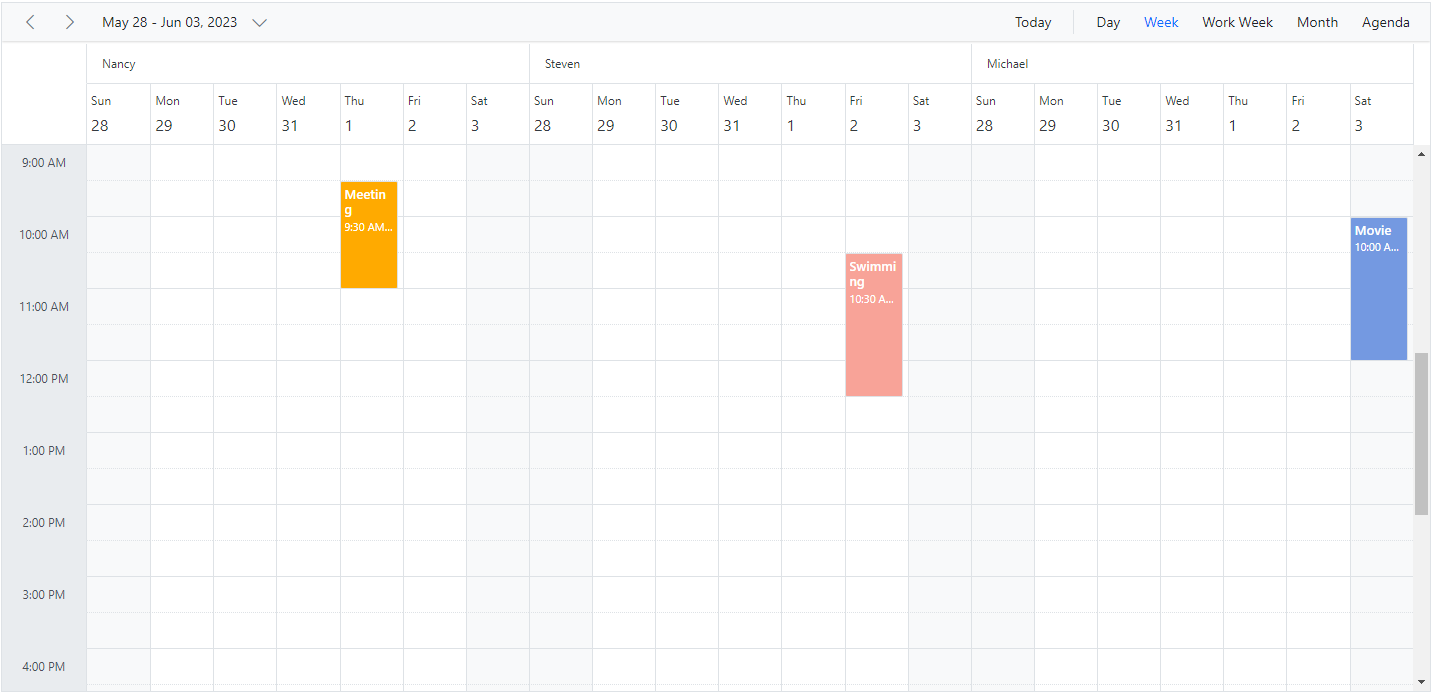Click May 28 - Jun 03, 2023 label
The height and width of the screenshot is (695, 1435).
pos(170,22)
